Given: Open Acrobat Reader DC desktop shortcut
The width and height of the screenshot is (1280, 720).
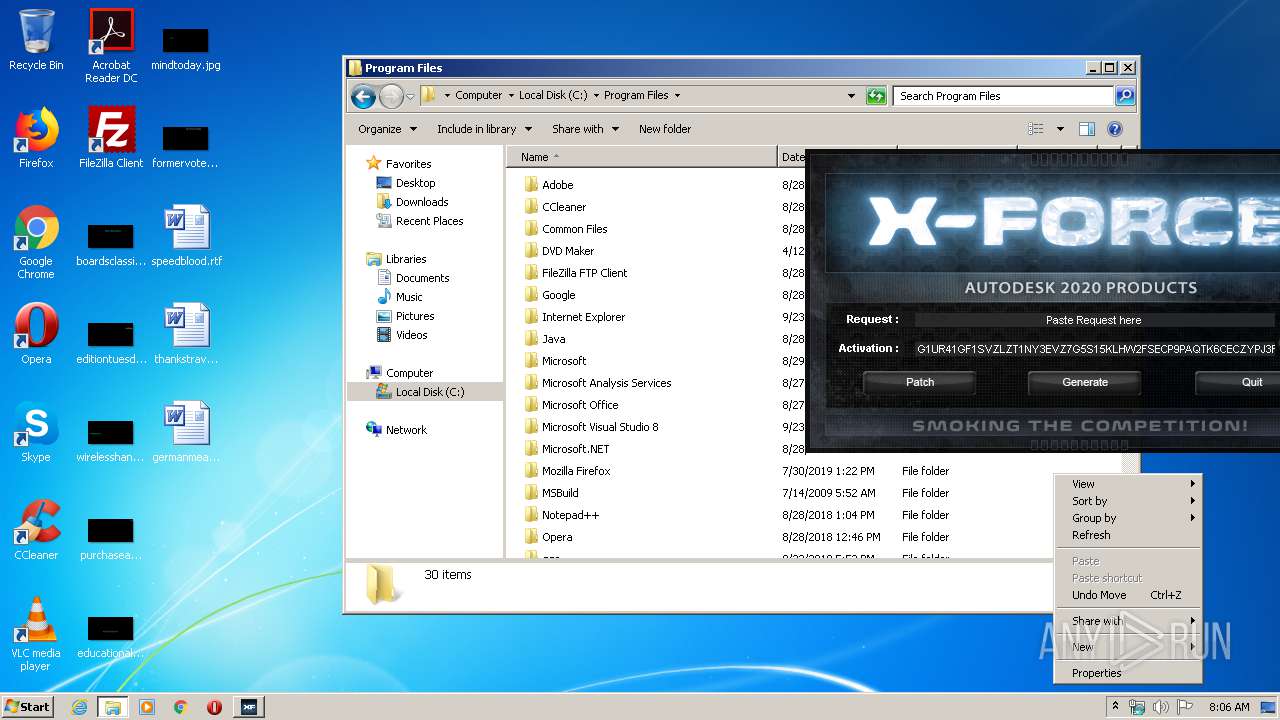Looking at the screenshot, I should point(111,46).
